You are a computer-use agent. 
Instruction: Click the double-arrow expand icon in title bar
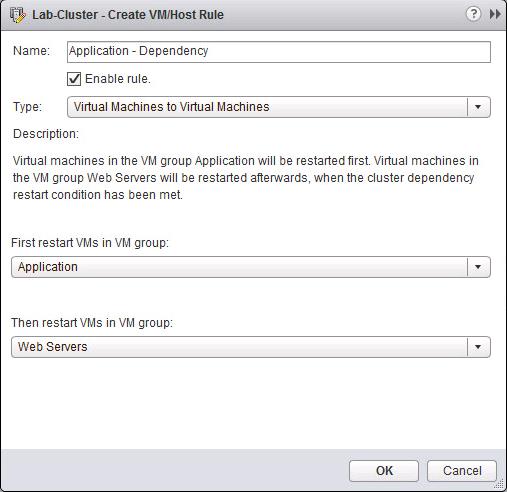tap(495, 14)
